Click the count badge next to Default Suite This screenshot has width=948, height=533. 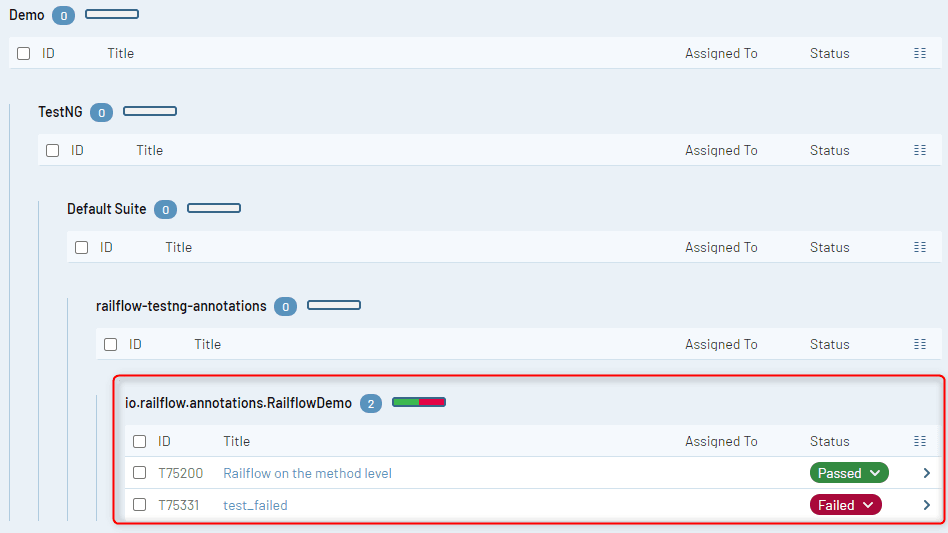click(166, 210)
